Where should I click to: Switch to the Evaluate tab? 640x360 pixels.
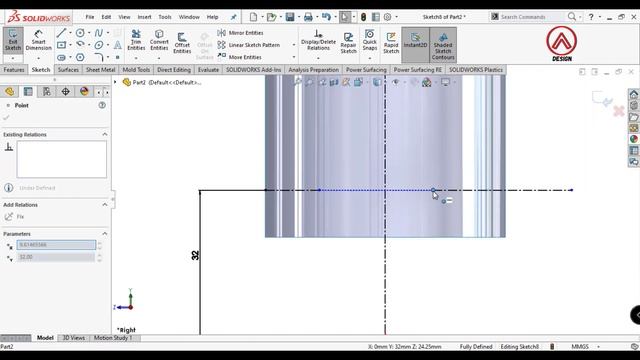[208, 70]
